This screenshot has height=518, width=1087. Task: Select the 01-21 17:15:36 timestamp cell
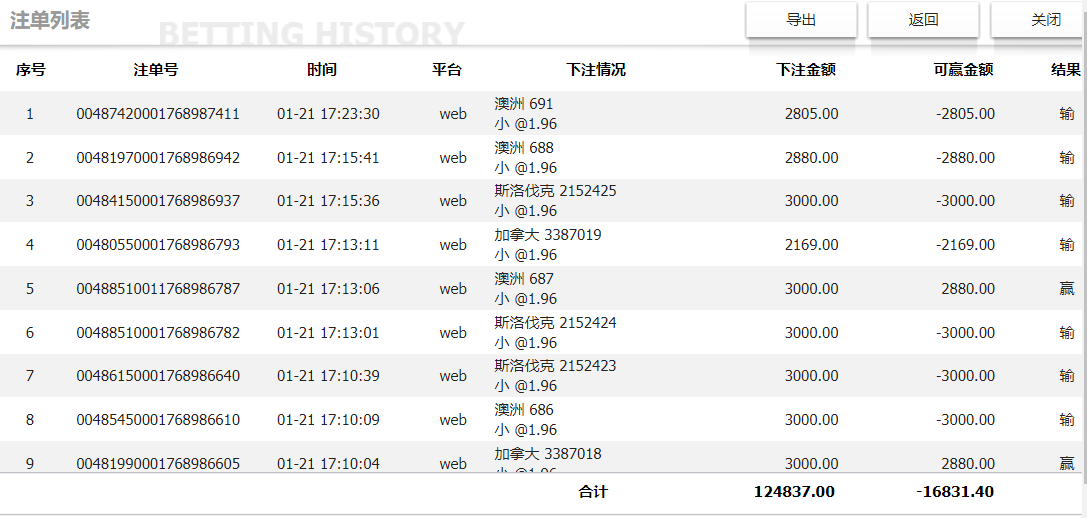click(x=328, y=201)
